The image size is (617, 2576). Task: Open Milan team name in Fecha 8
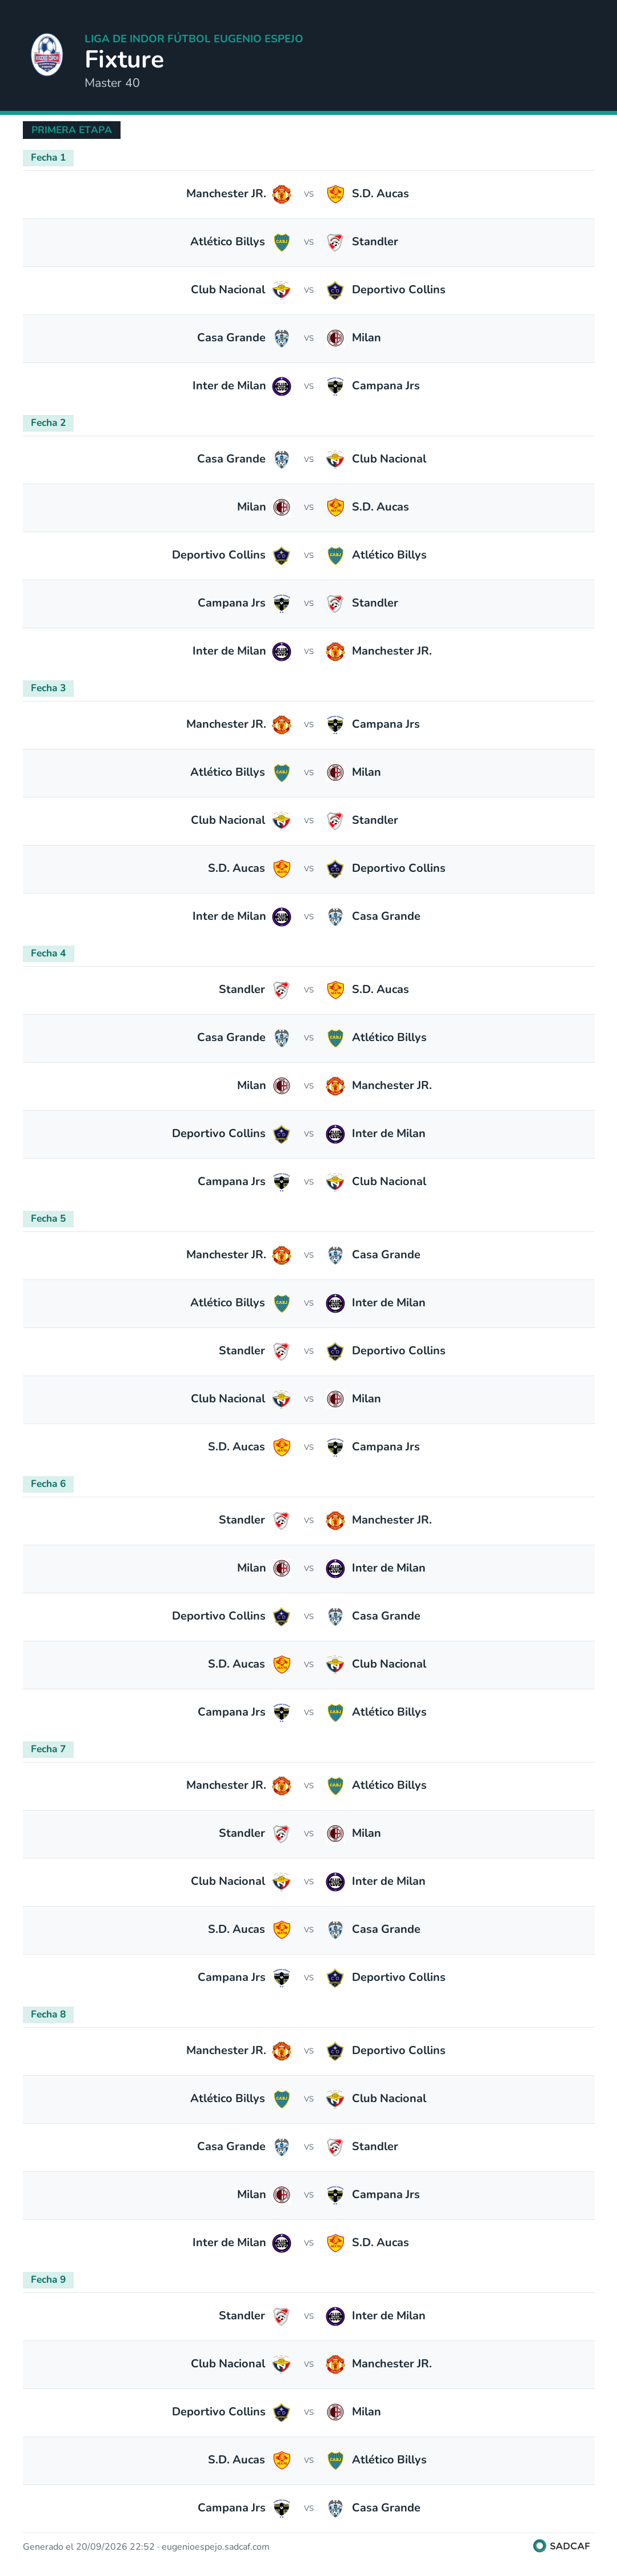251,2194
